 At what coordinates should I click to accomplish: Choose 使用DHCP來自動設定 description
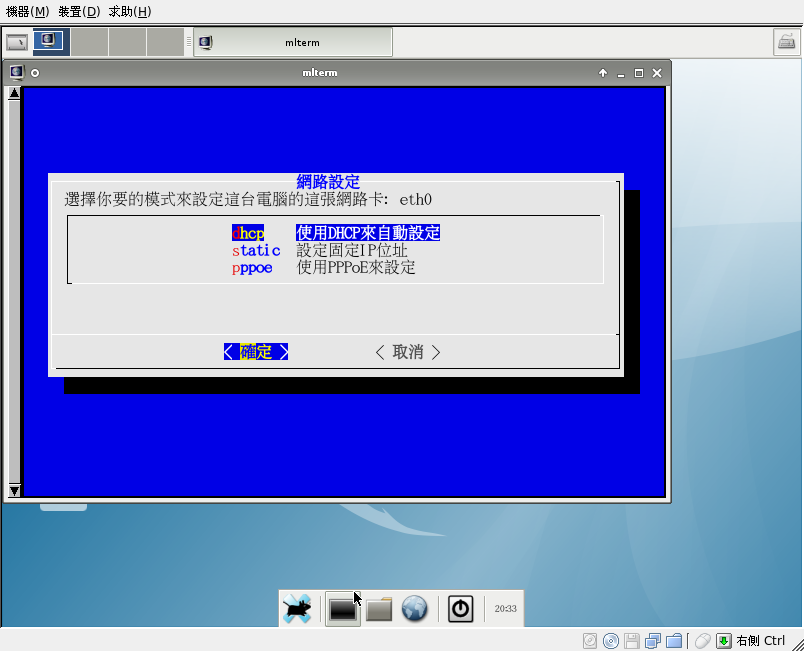click(x=368, y=233)
